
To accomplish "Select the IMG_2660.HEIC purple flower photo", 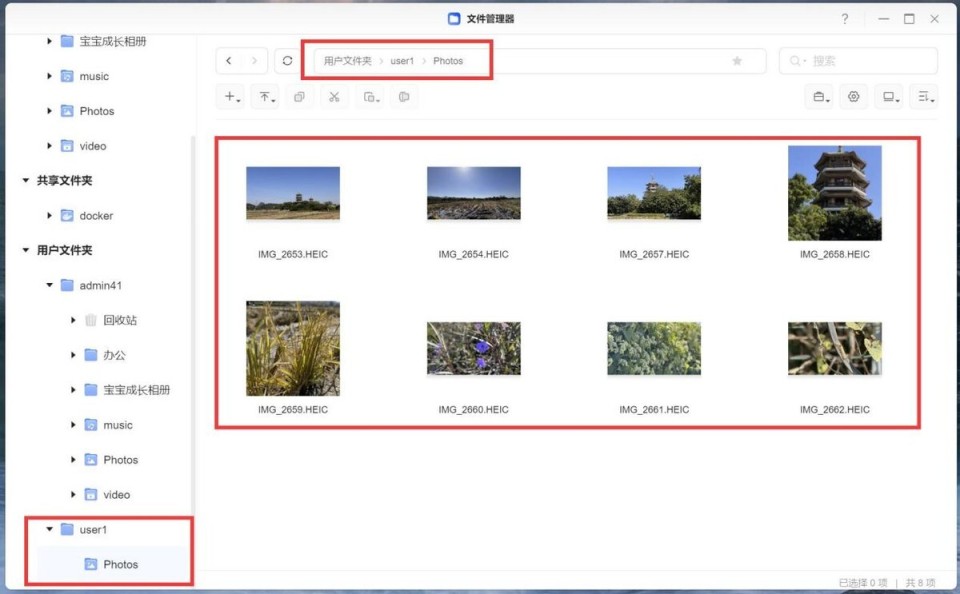I will (x=474, y=348).
